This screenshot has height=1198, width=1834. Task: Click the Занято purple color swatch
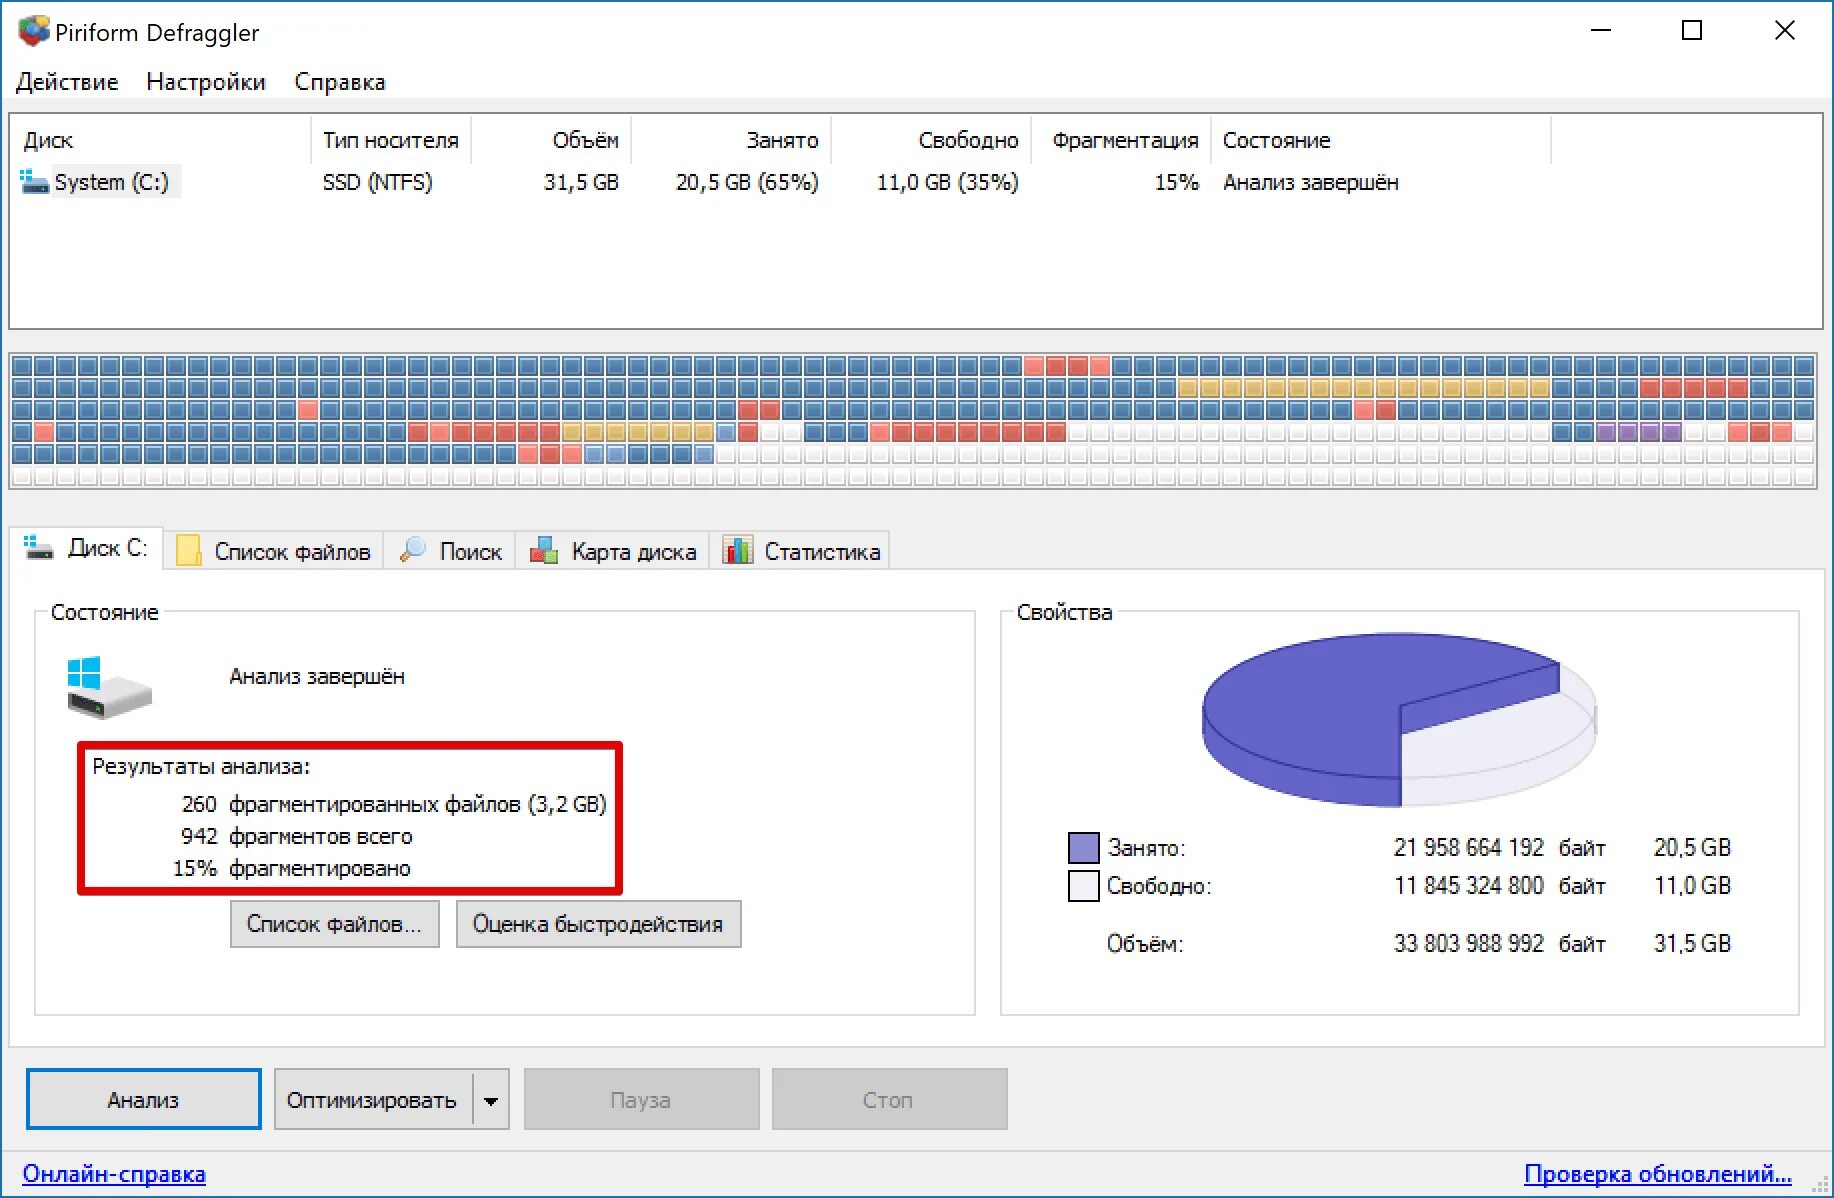1084,848
